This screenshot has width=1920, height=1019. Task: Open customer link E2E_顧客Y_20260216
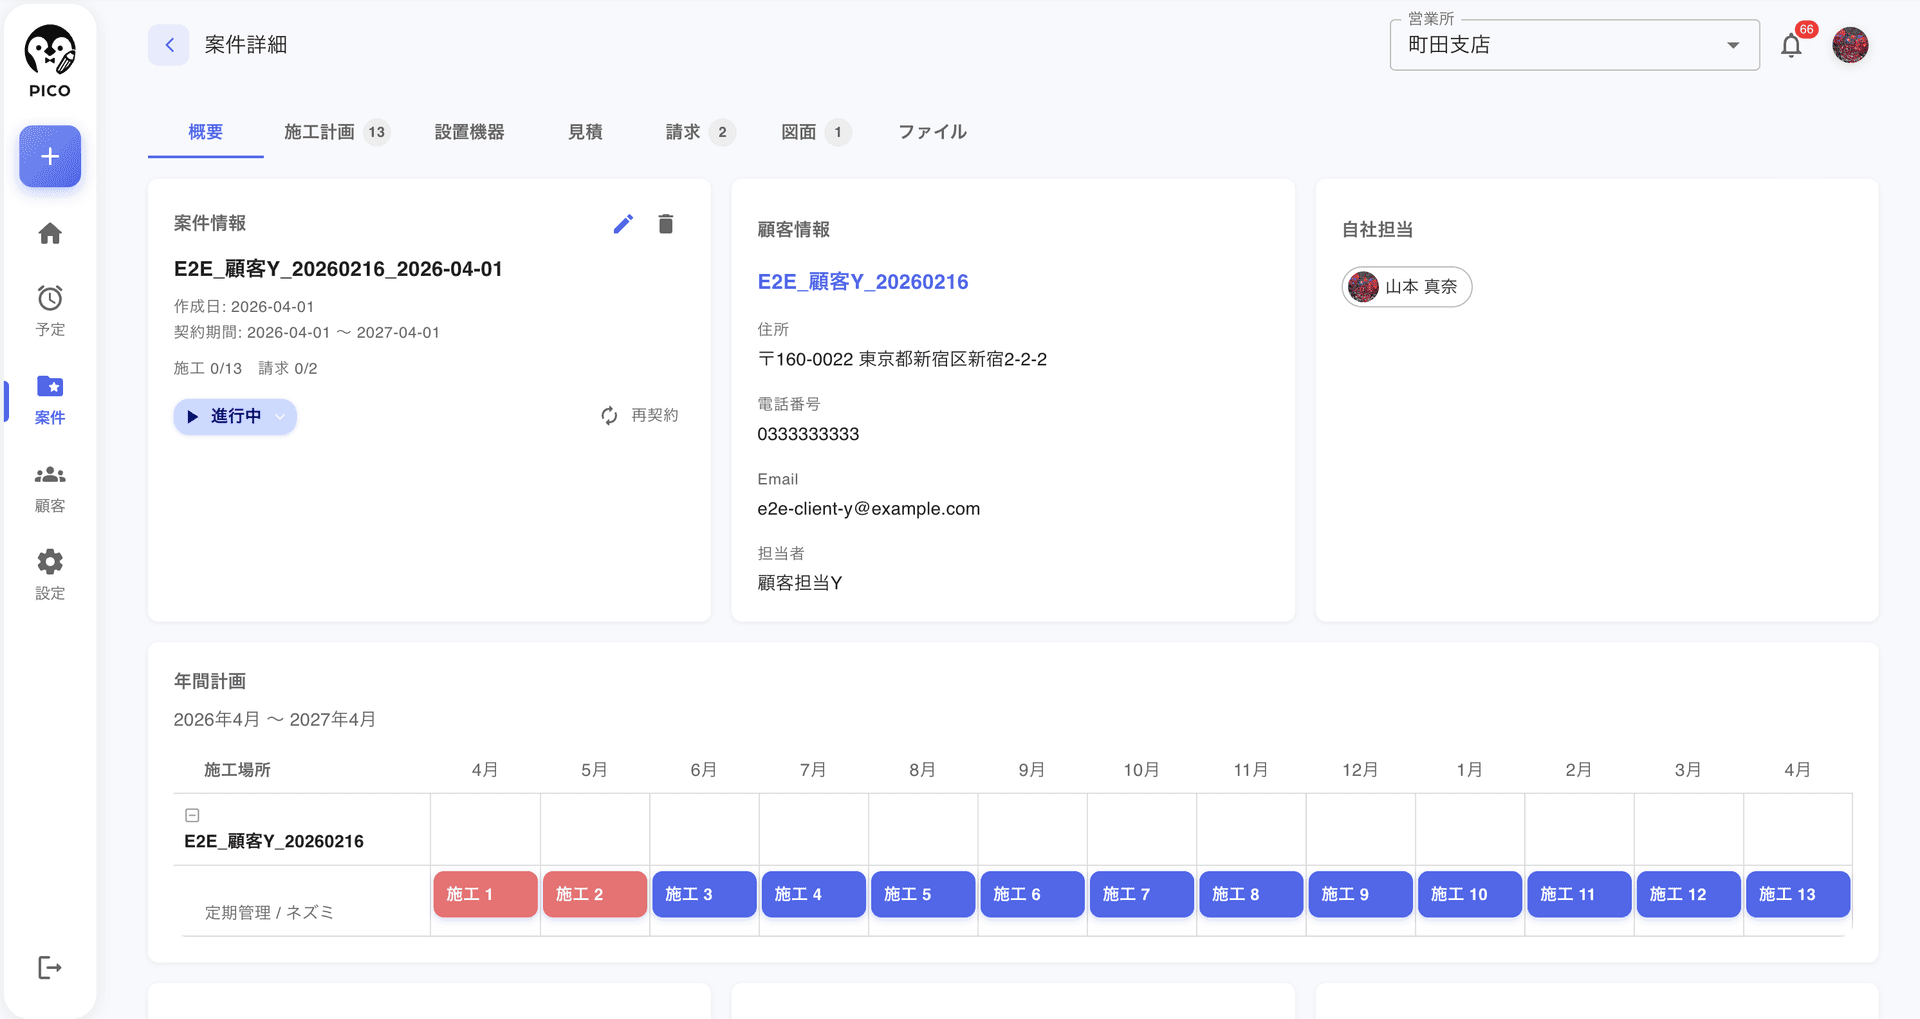863,282
